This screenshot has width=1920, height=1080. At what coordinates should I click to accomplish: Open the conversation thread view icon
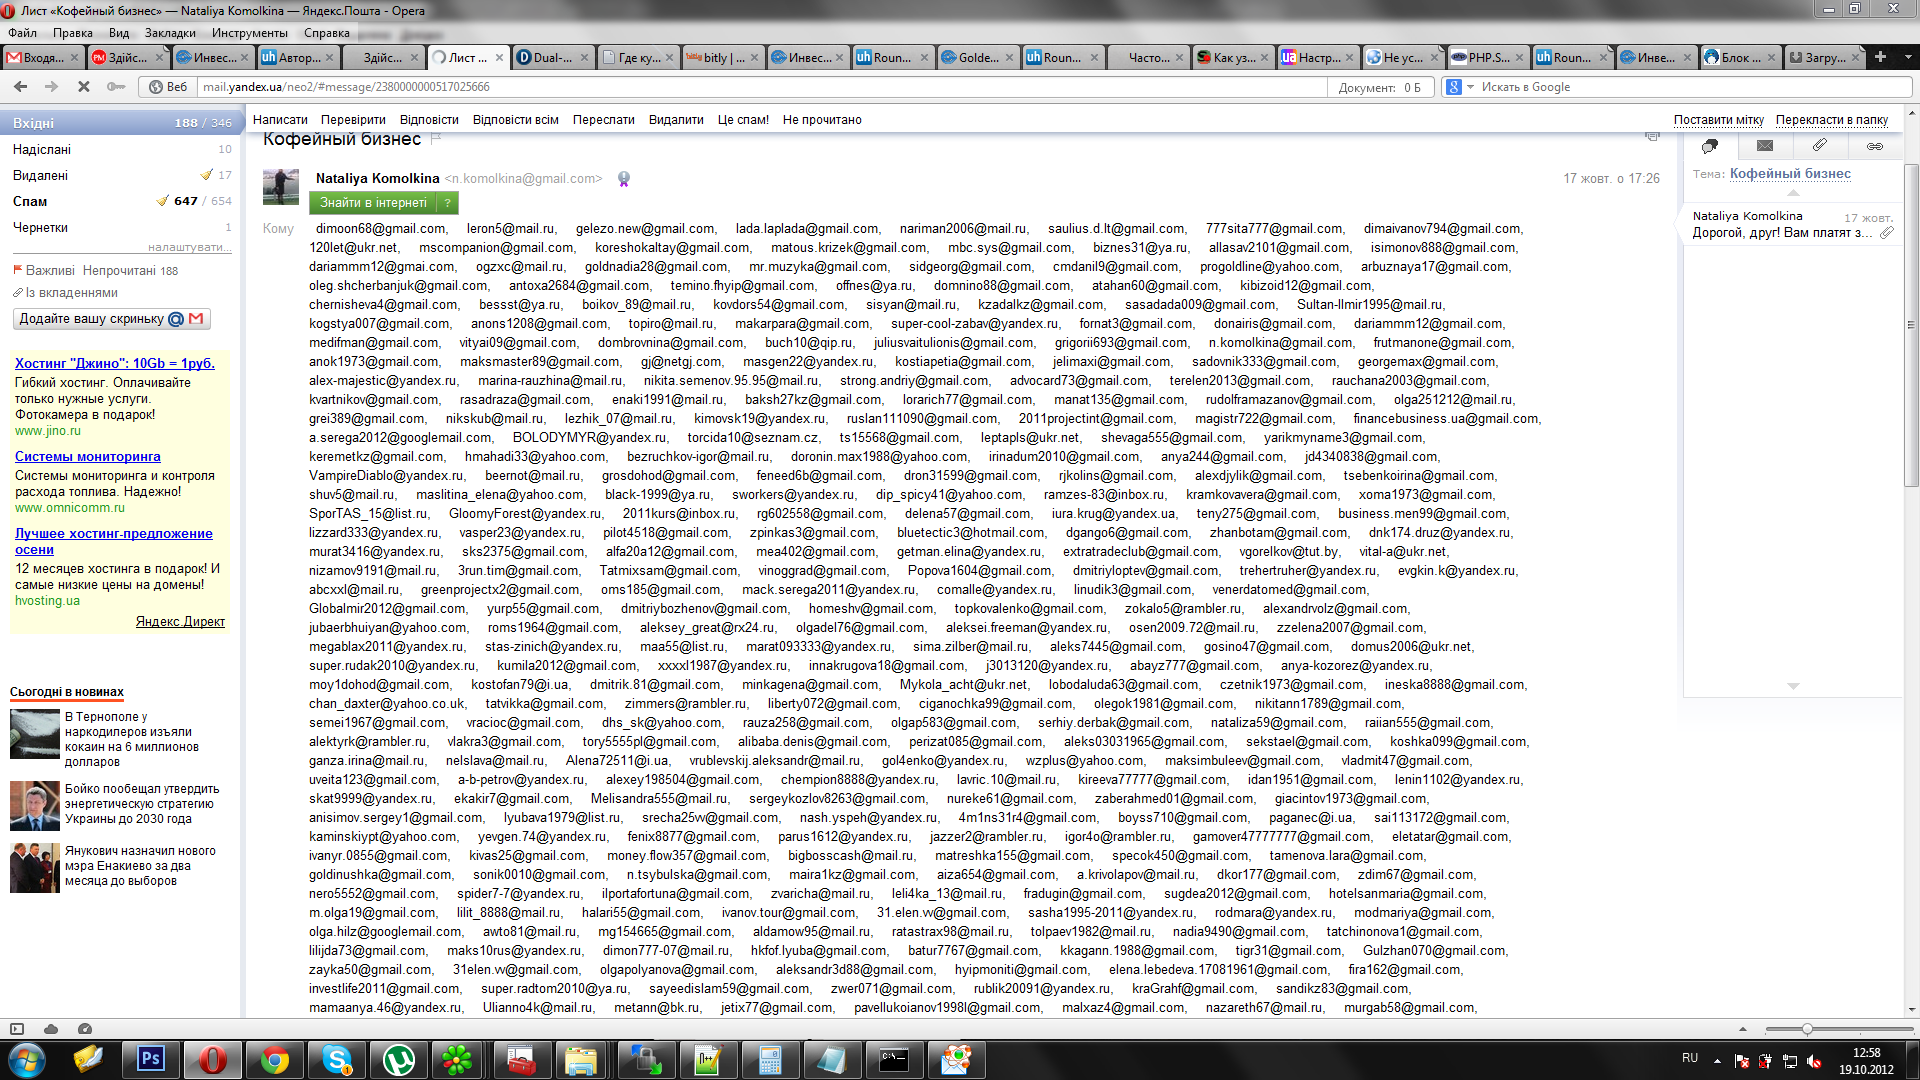pyautogui.click(x=1710, y=146)
